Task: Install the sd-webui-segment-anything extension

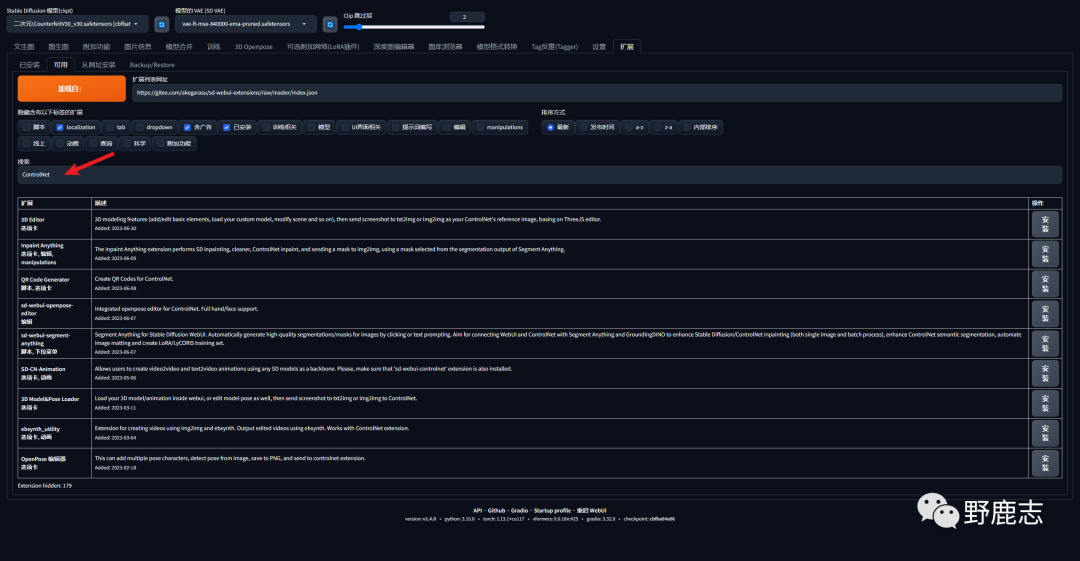Action: click(x=1045, y=343)
